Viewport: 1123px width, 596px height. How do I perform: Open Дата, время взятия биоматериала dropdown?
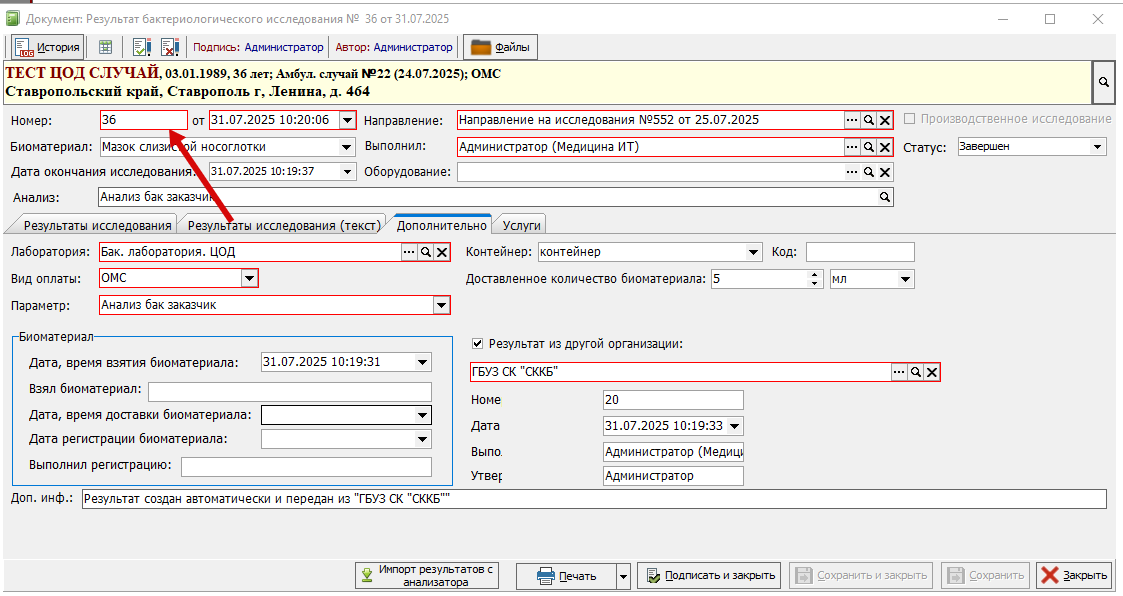[423, 362]
